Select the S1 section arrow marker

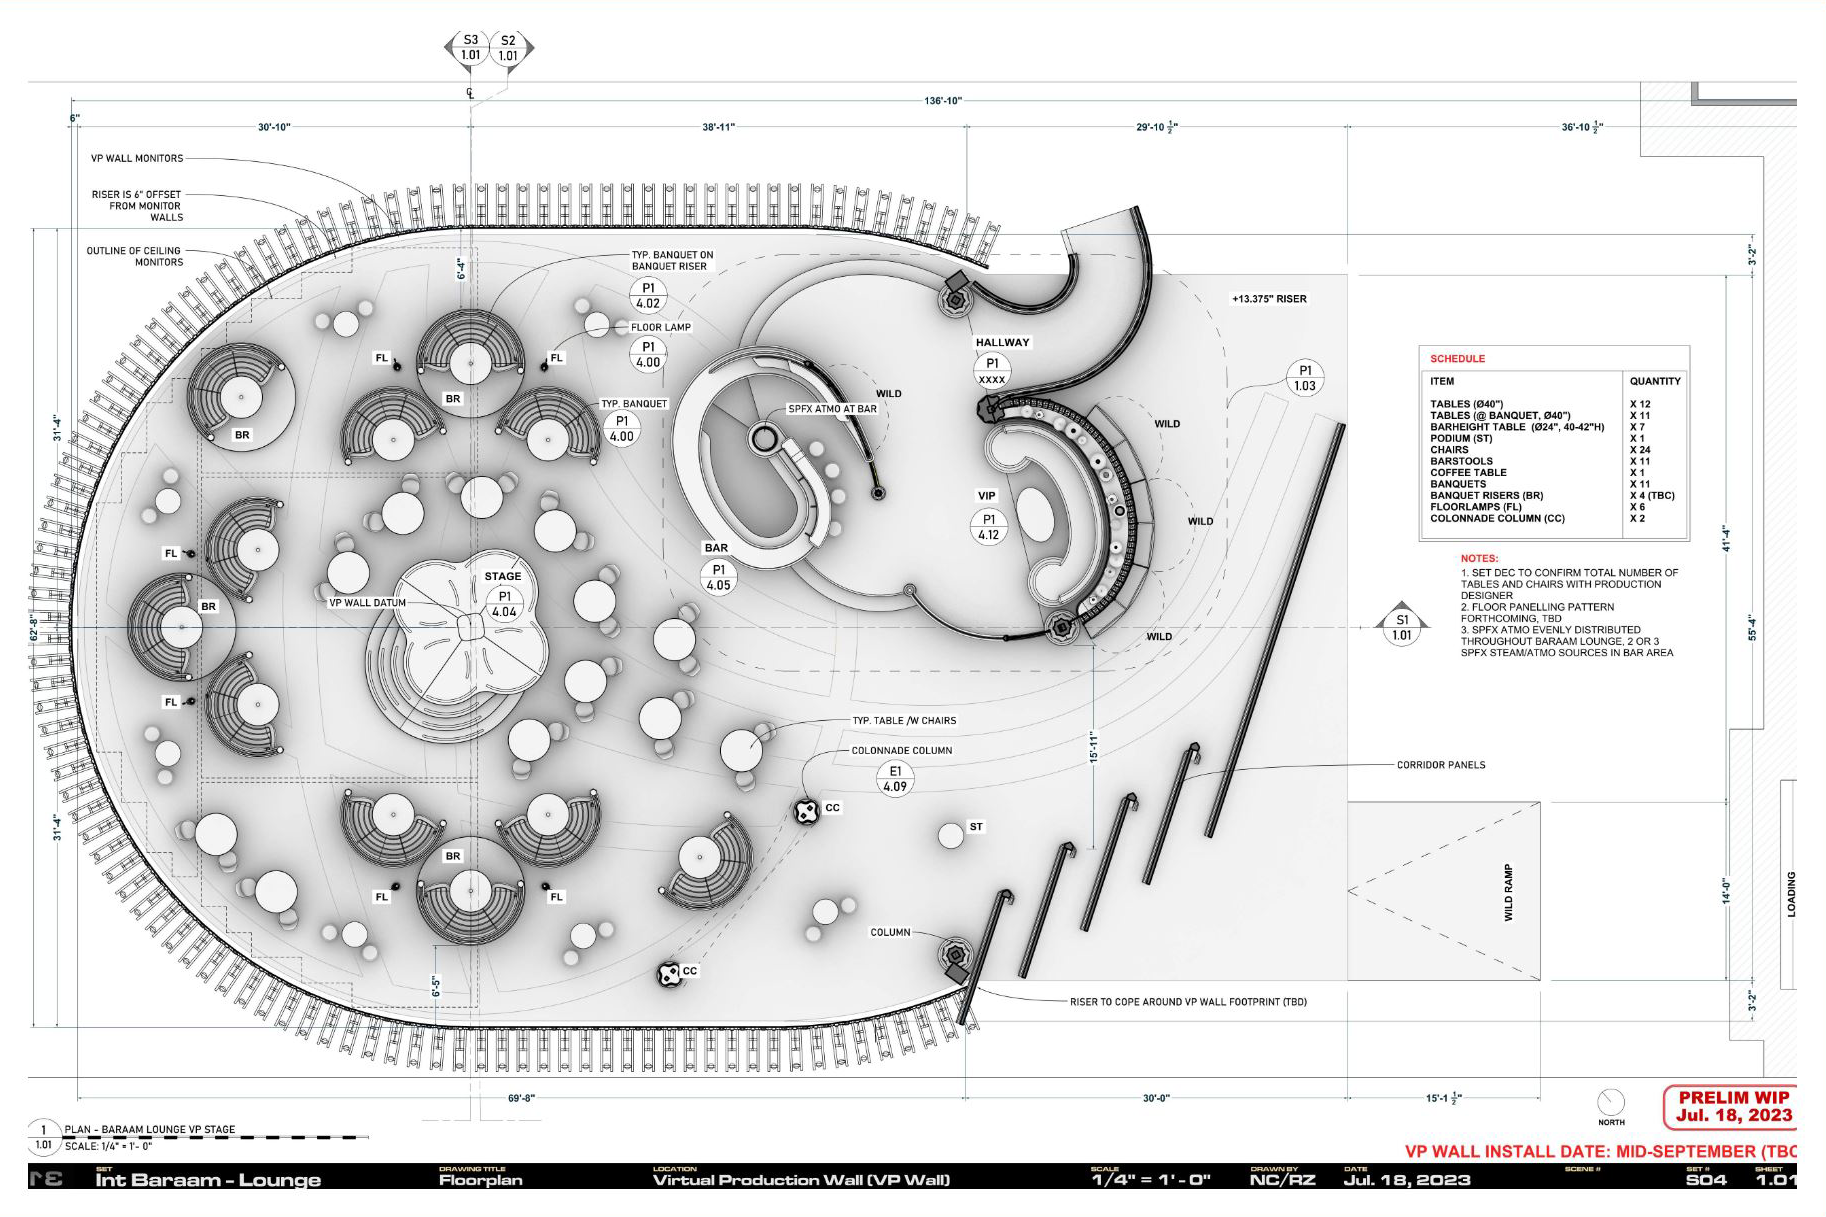1402,627
